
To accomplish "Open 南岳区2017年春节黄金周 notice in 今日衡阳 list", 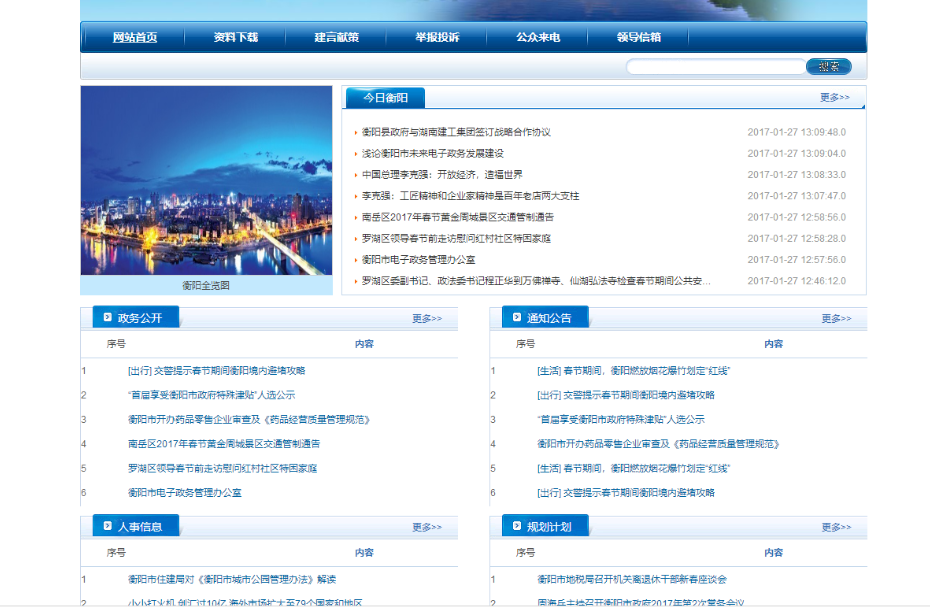I will [x=458, y=217].
